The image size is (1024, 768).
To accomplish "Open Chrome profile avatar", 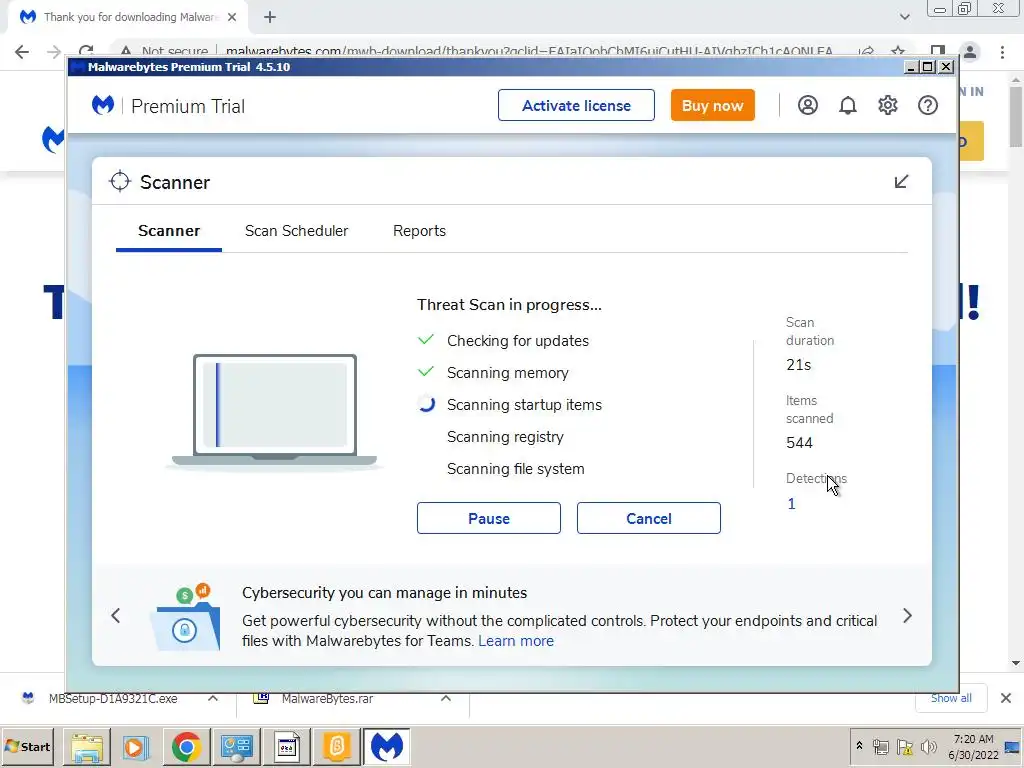I will [x=970, y=52].
